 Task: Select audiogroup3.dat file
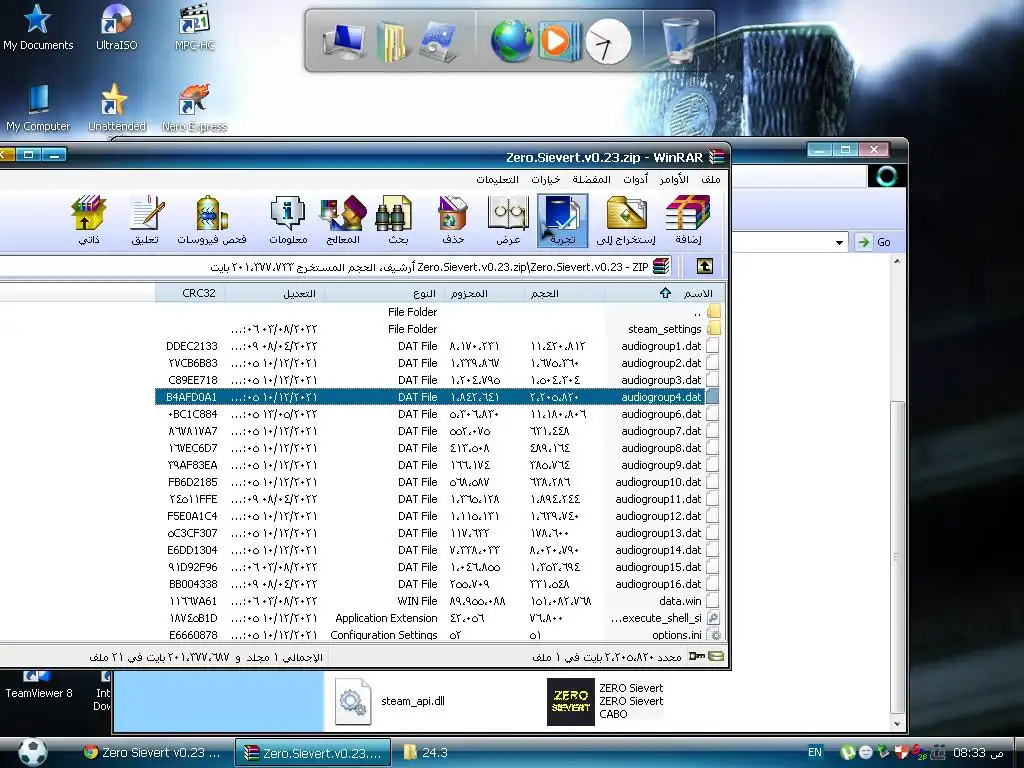click(x=438, y=379)
